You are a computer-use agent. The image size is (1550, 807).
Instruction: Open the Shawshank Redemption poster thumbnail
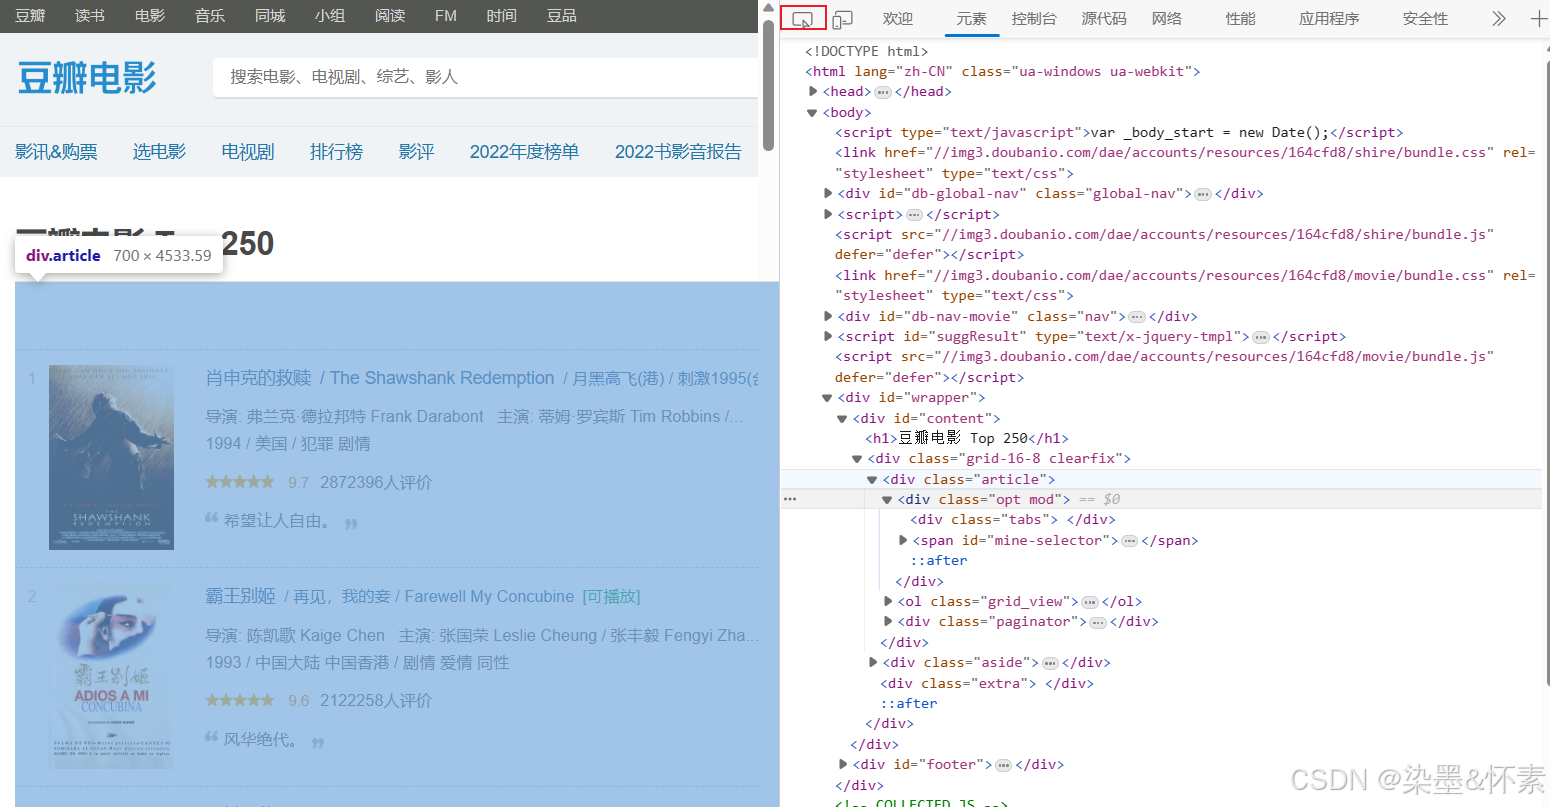coord(111,457)
